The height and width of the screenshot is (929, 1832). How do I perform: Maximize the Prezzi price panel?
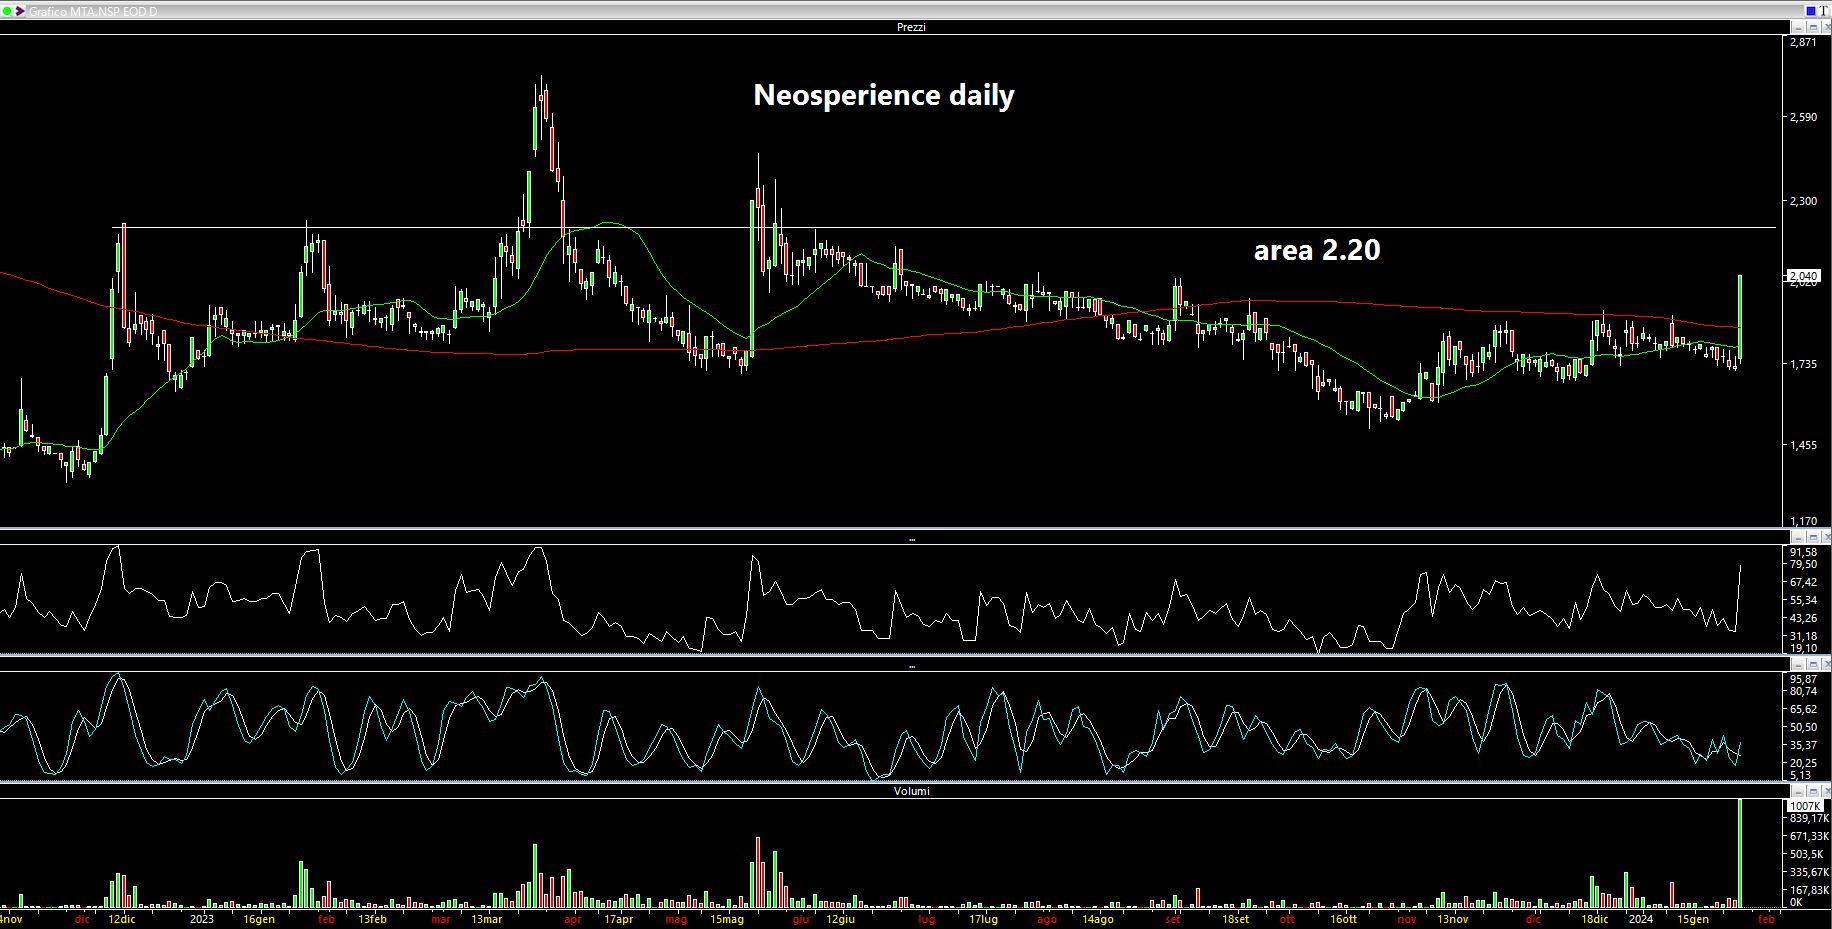point(1813,27)
